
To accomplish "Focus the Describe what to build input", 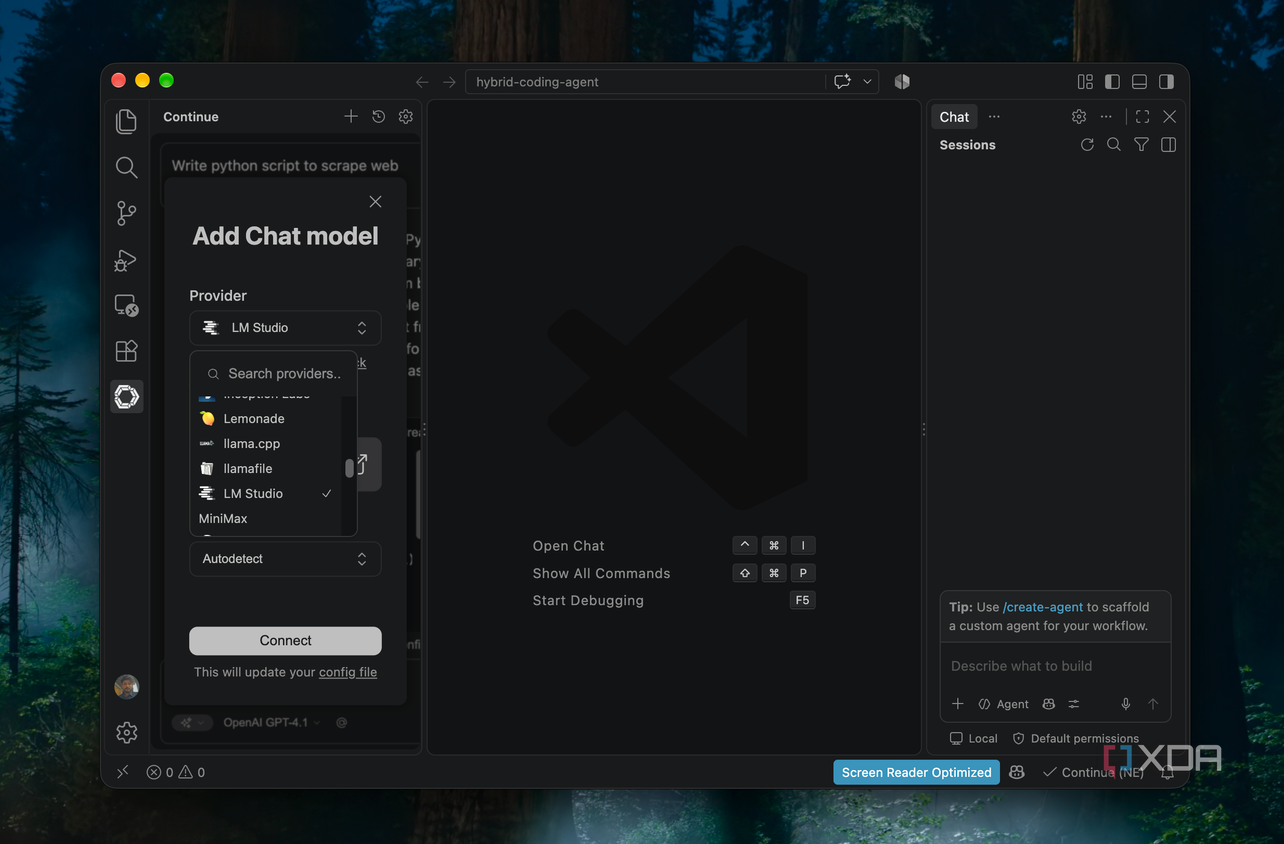I will point(1055,666).
